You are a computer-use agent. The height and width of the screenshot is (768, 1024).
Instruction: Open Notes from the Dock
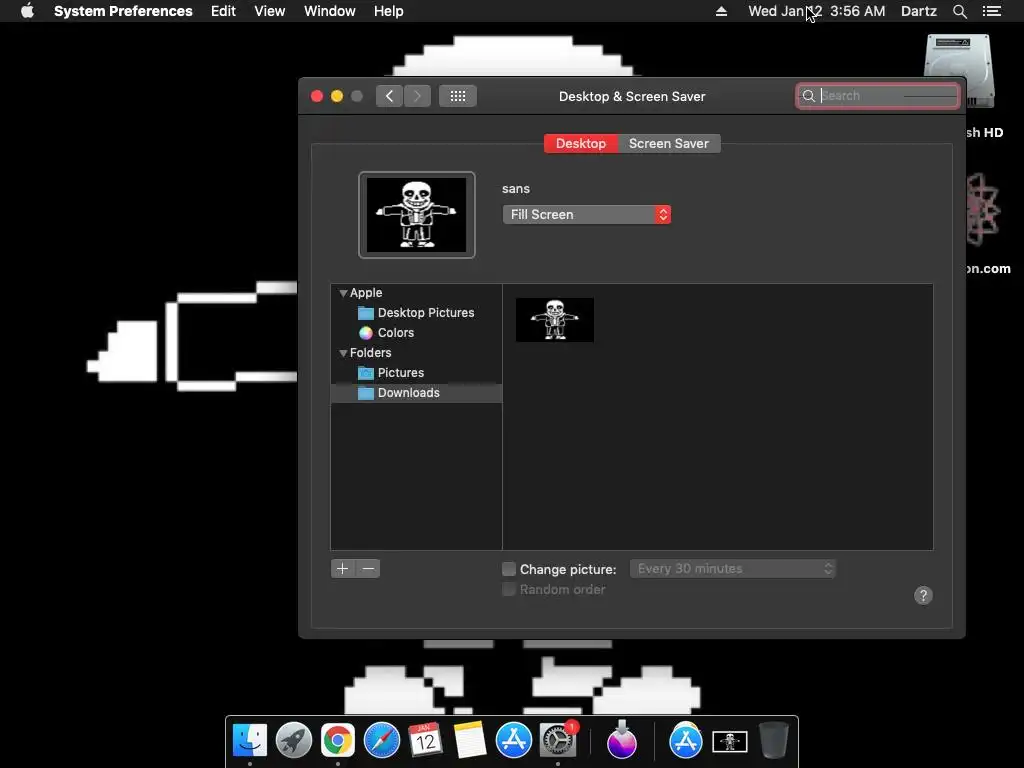coord(470,741)
